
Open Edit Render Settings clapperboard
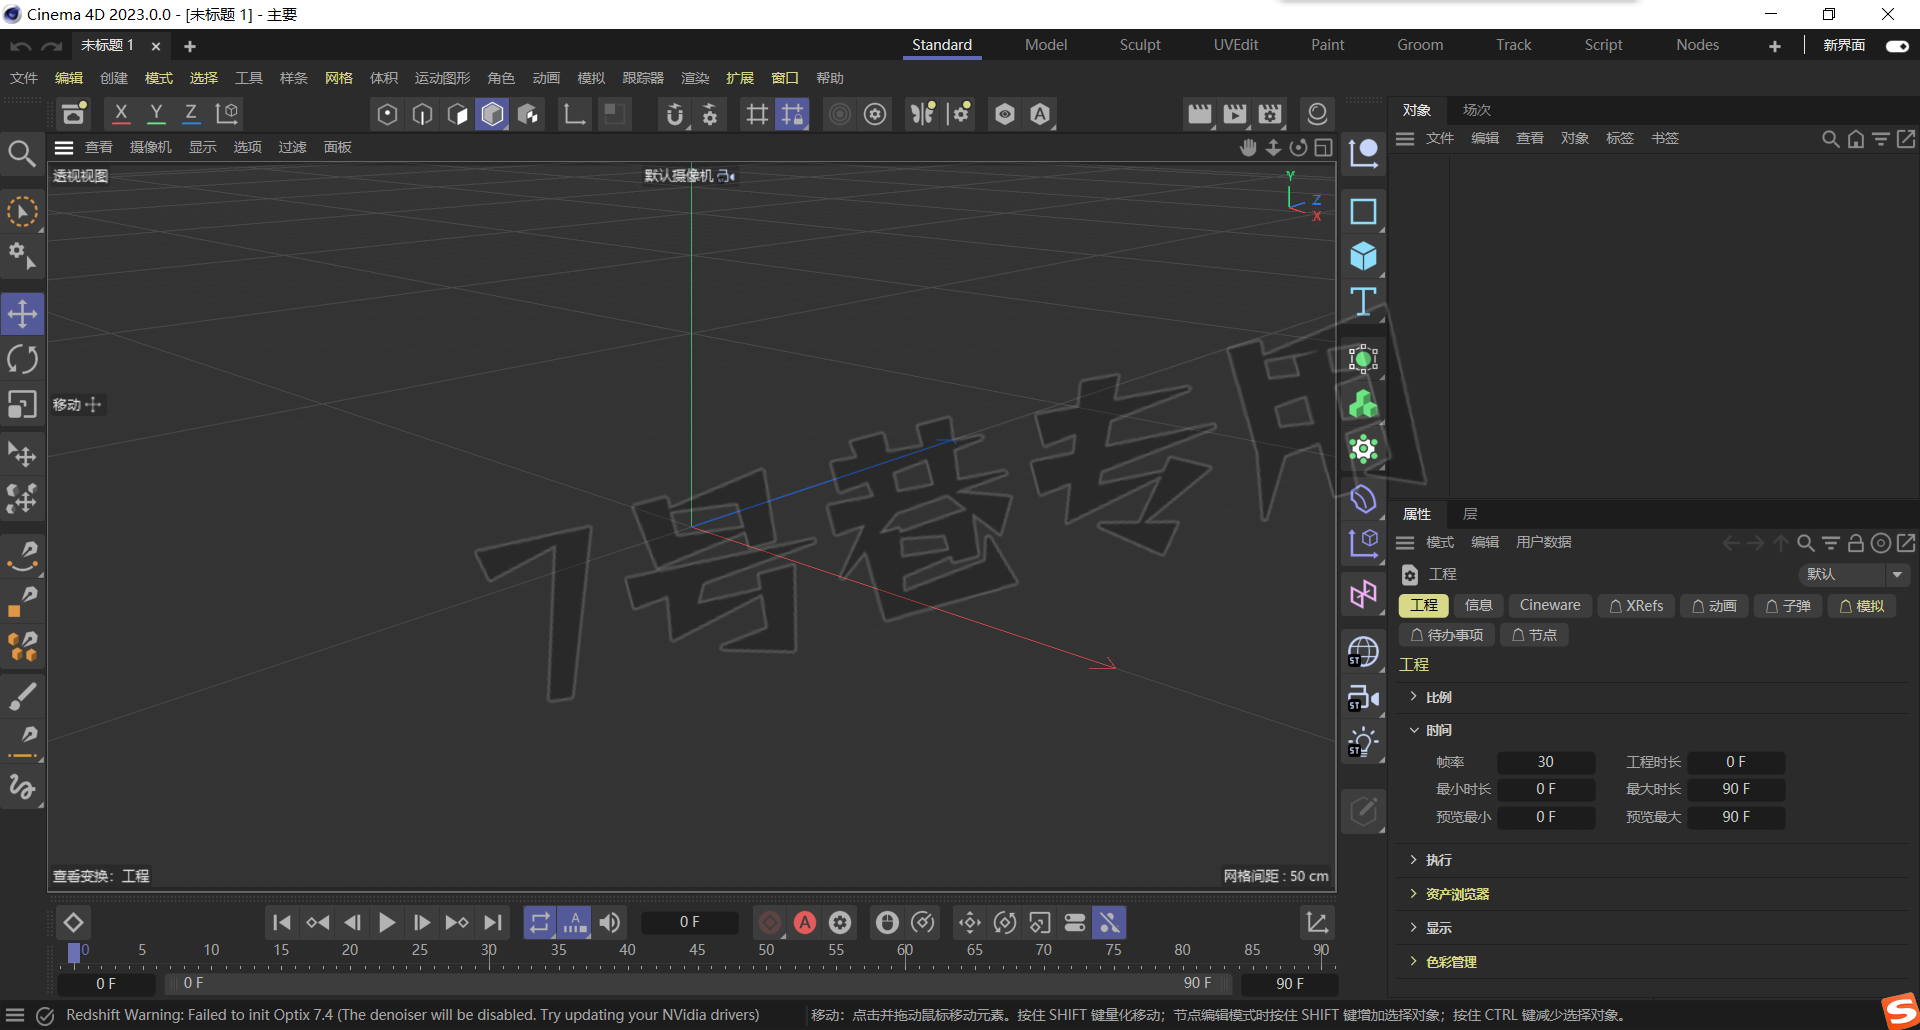click(1270, 114)
